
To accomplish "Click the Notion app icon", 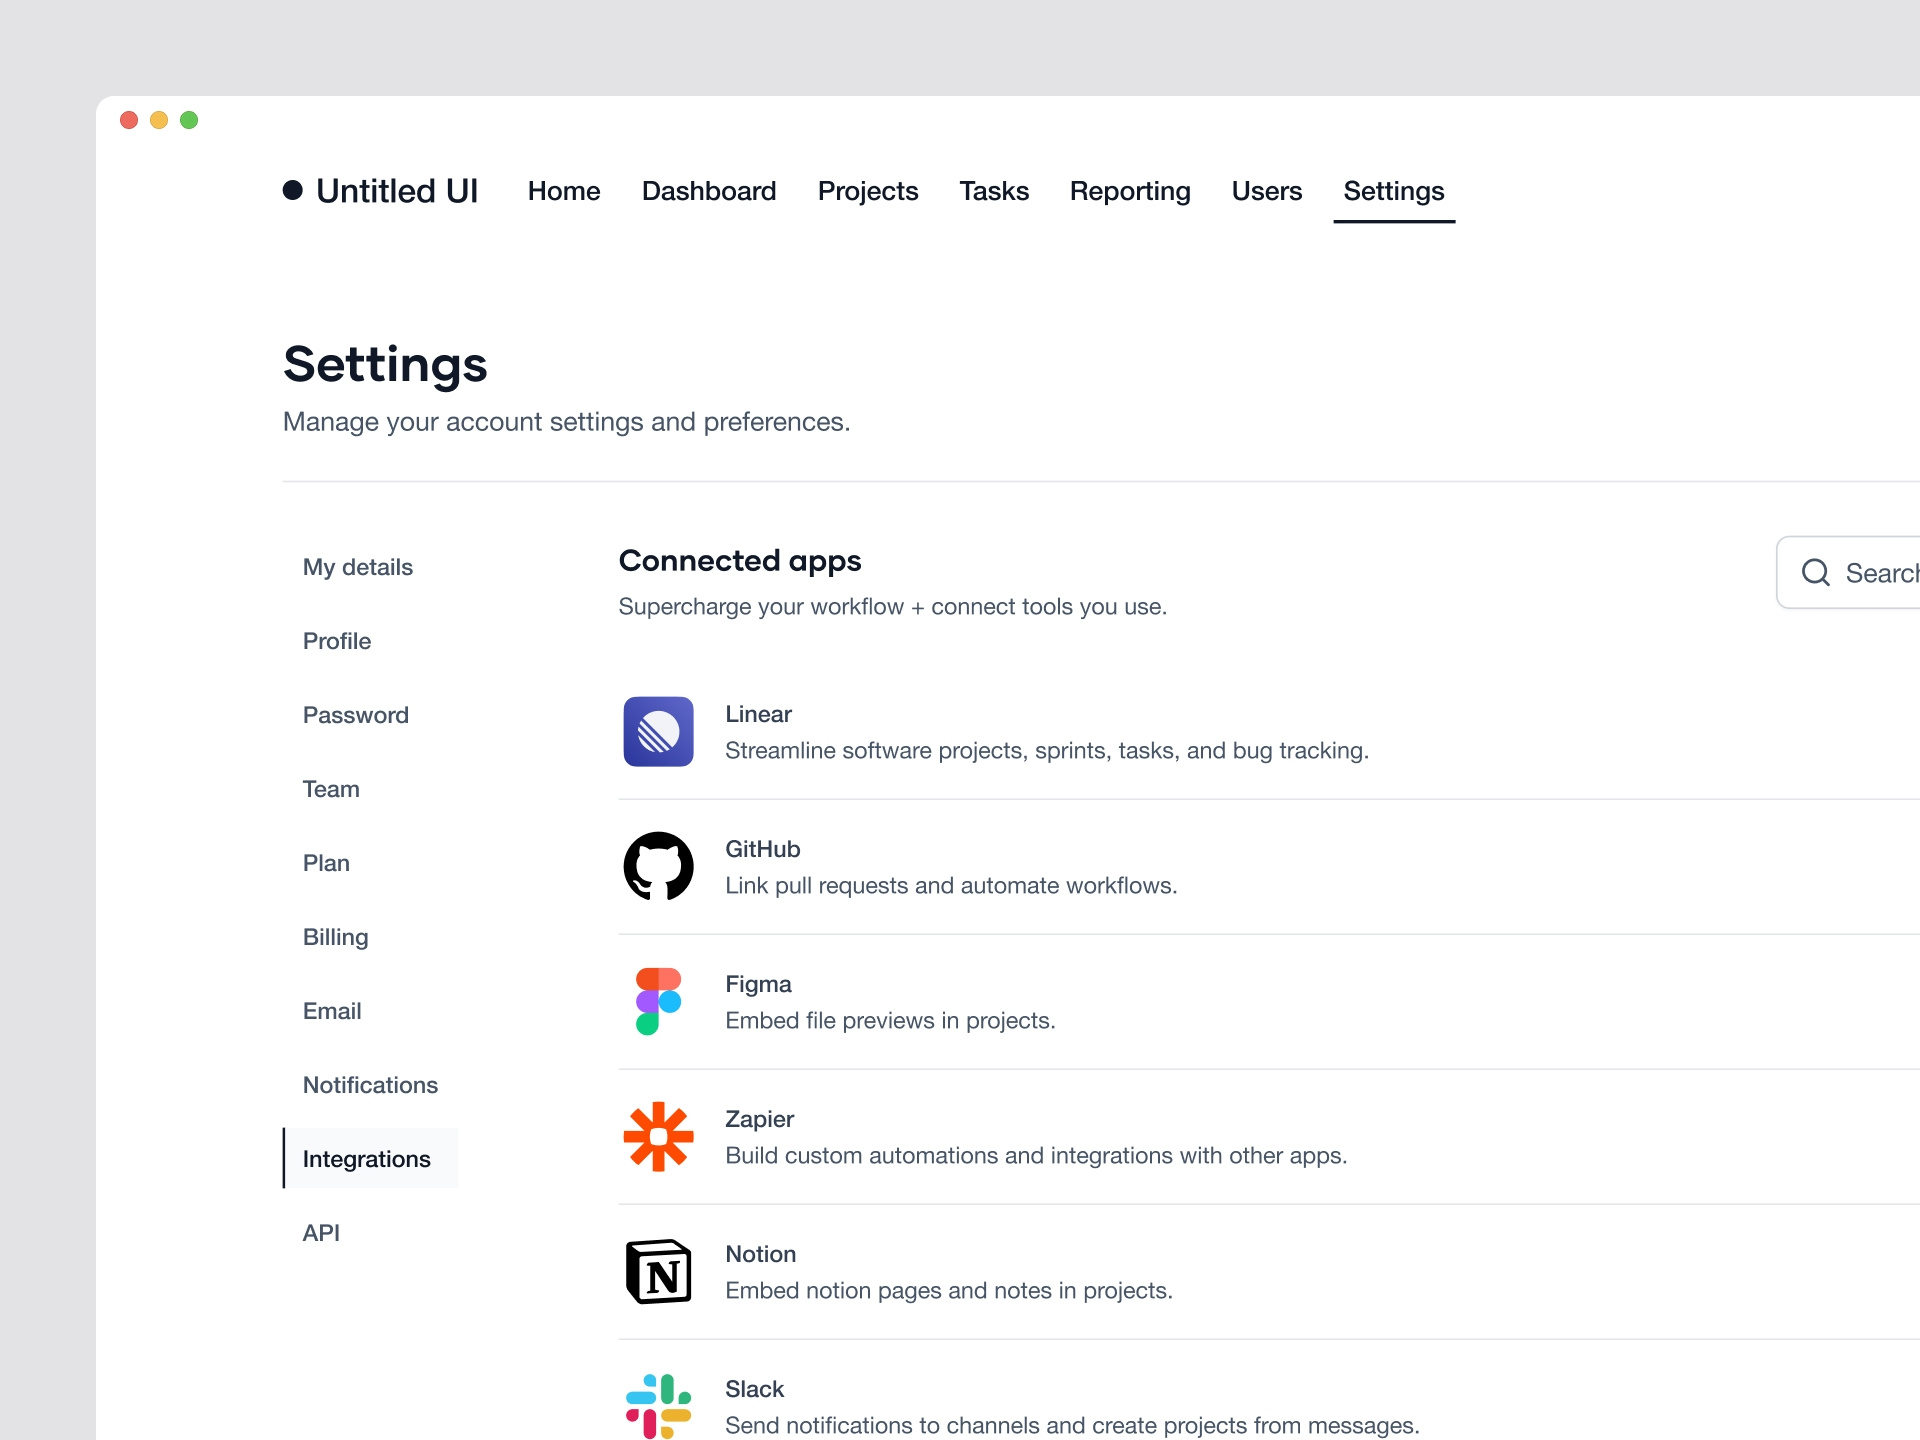I will [658, 1271].
